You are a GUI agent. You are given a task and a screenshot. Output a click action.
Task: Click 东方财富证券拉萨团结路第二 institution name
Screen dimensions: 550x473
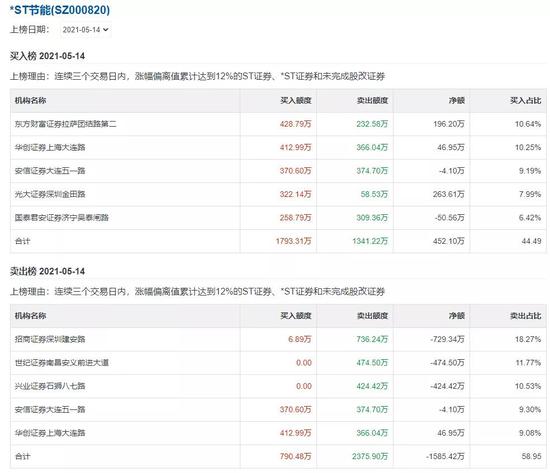[x=66, y=124]
